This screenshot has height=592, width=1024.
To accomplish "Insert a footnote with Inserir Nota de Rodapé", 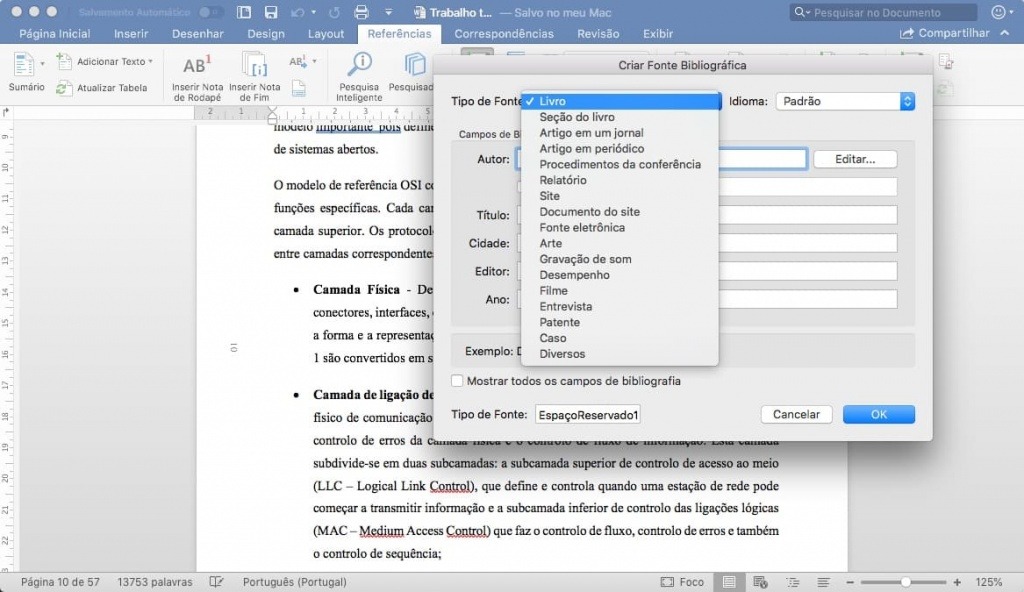I will tap(197, 78).
